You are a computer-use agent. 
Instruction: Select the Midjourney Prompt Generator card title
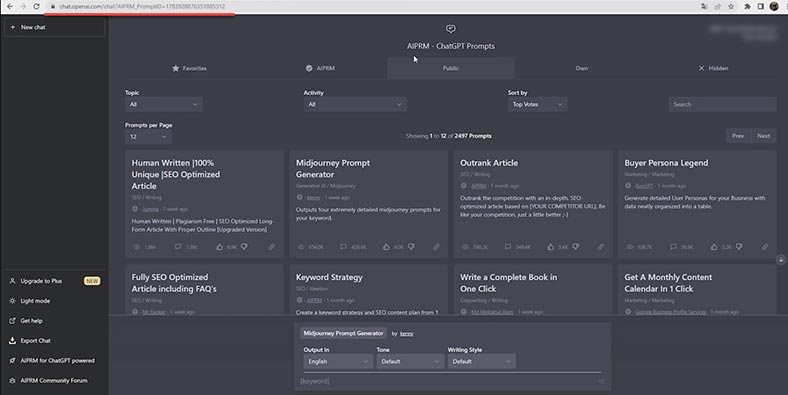[x=333, y=169]
